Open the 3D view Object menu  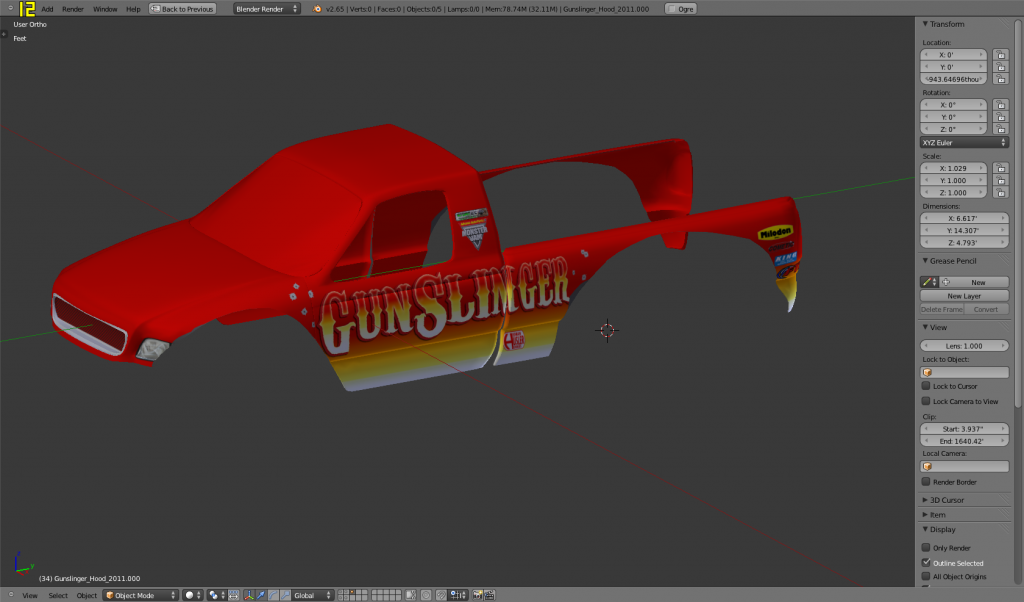click(x=86, y=595)
